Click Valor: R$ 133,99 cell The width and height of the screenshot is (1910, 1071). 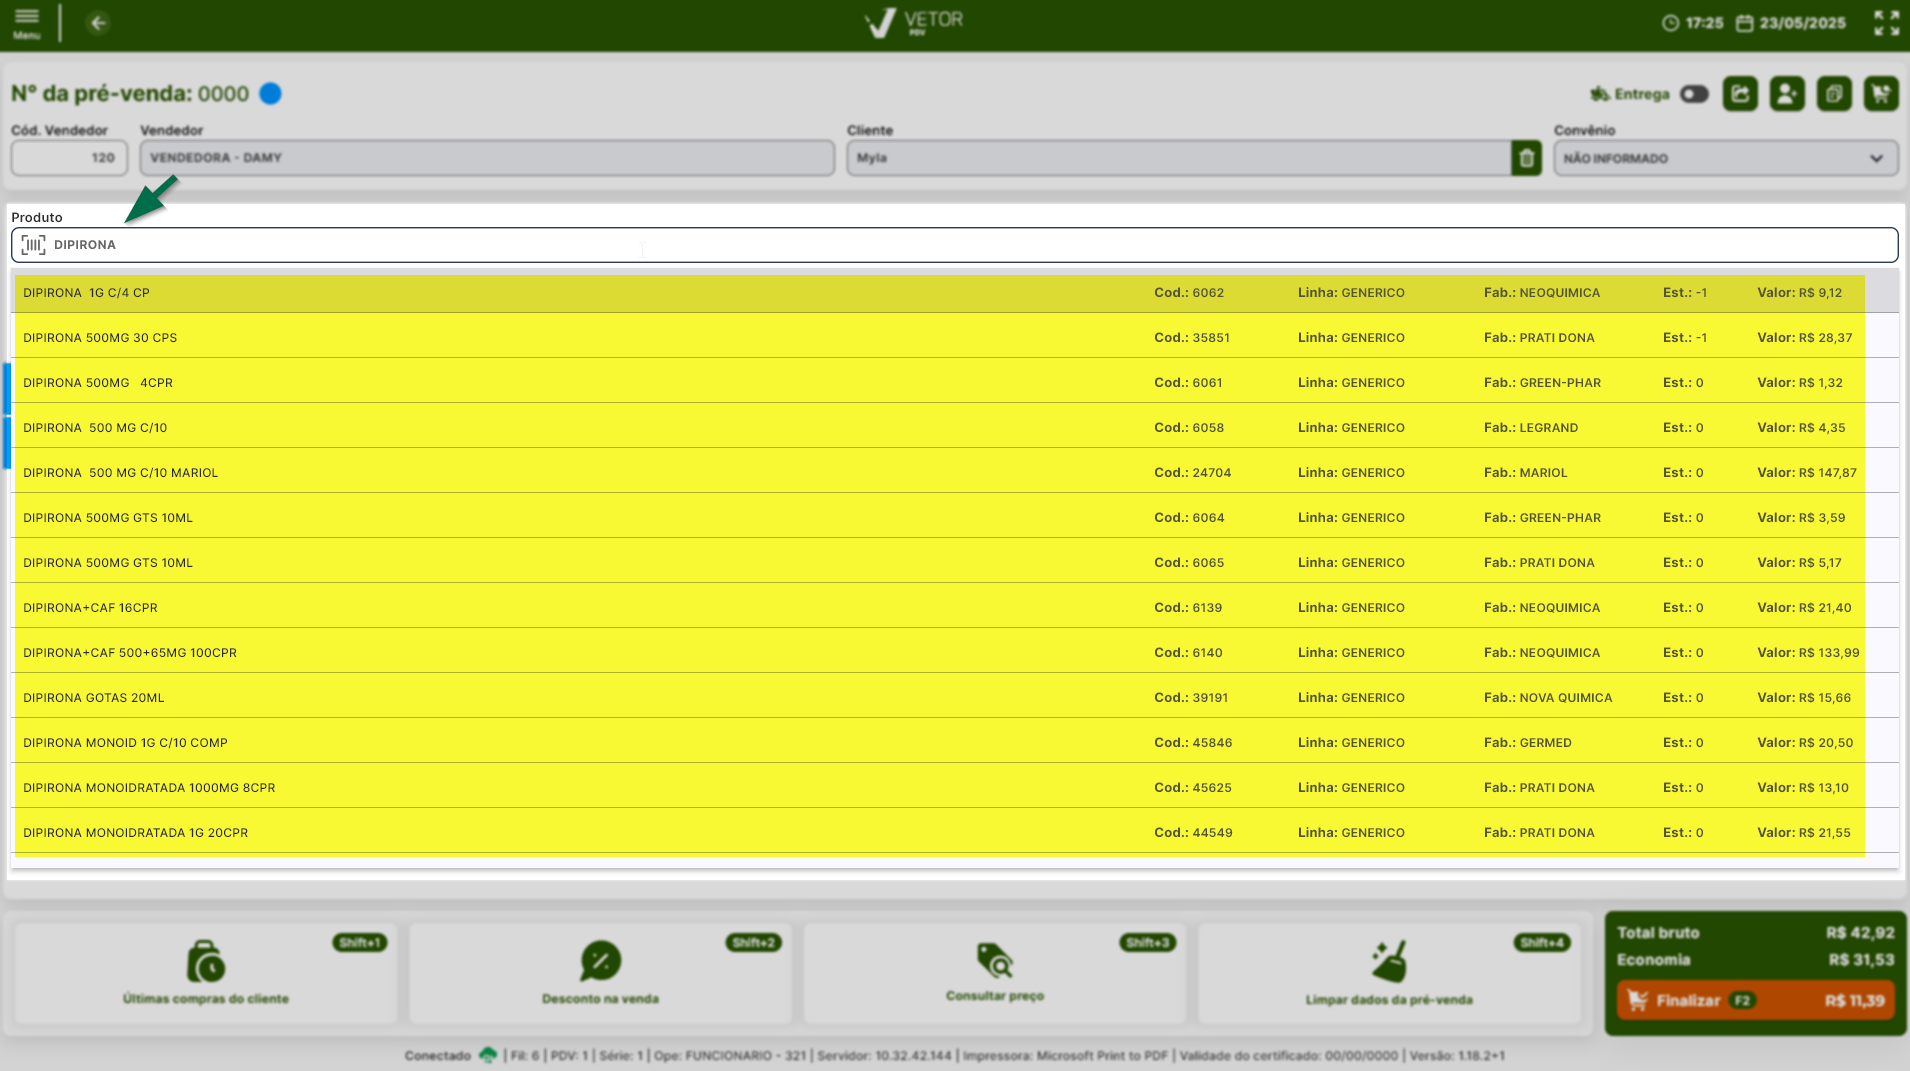tap(1808, 653)
